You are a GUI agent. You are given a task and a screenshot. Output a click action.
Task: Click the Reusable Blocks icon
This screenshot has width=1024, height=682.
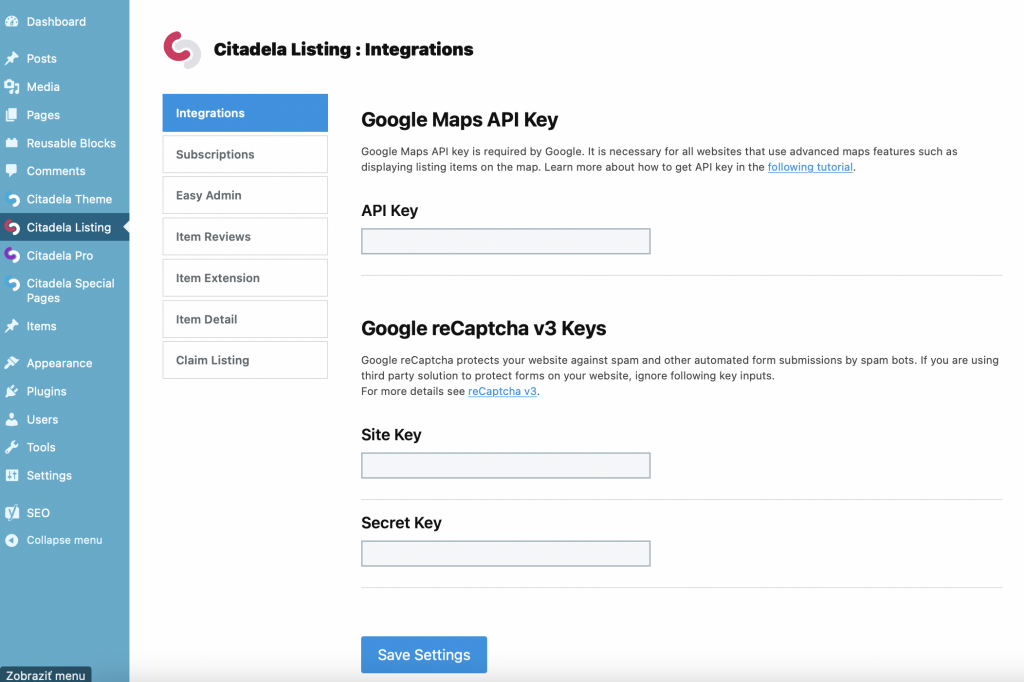click(12, 142)
